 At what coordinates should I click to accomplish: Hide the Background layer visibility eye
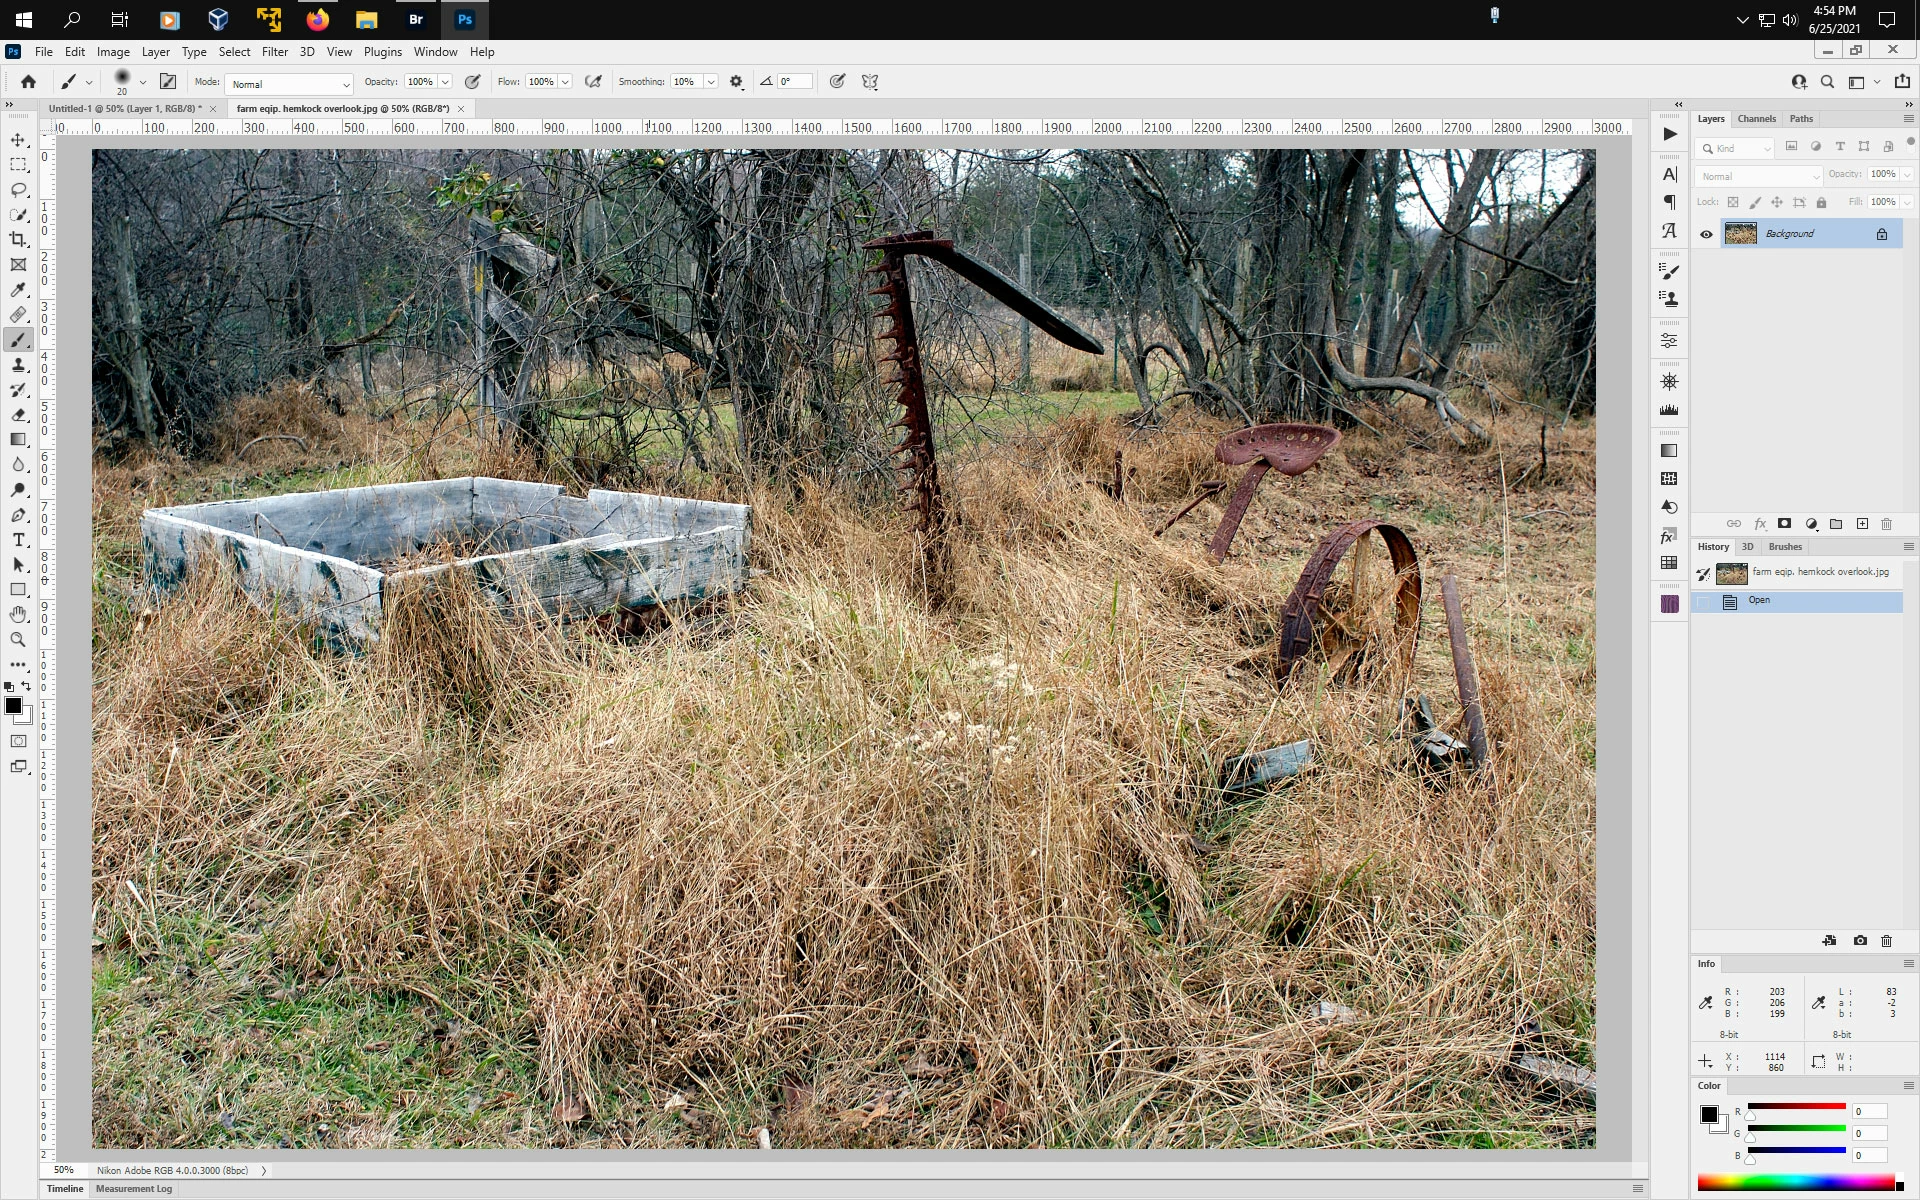[x=1706, y=234]
